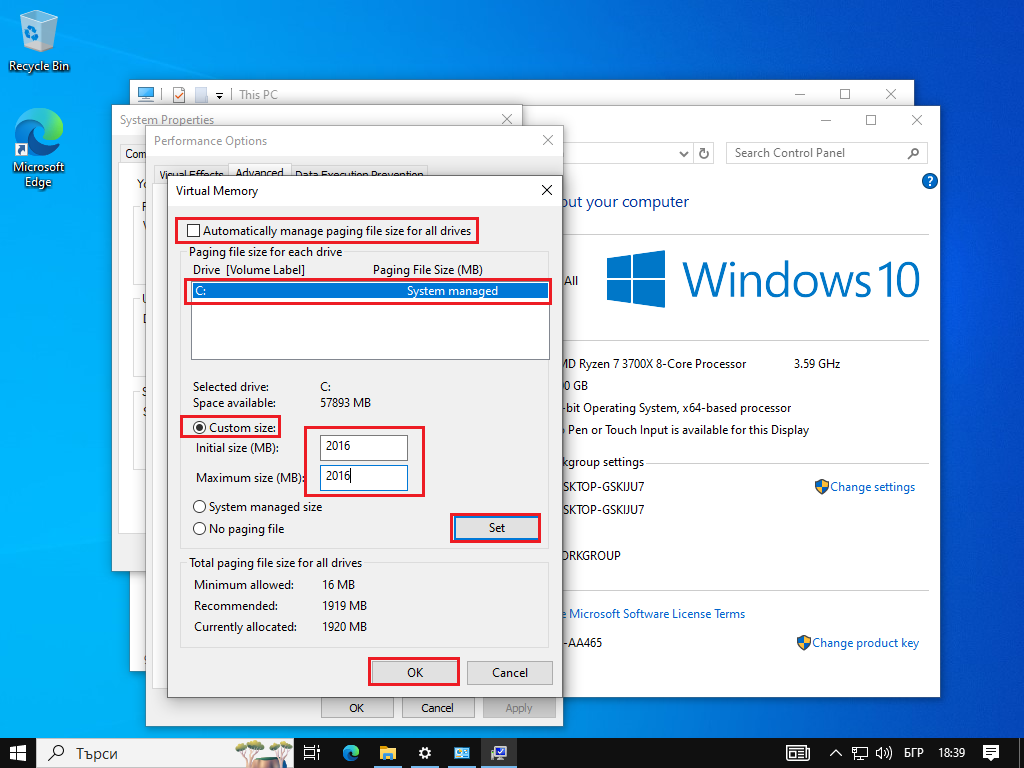Open the Windows Start menu
The image size is (1024, 768).
pyautogui.click(x=18, y=753)
